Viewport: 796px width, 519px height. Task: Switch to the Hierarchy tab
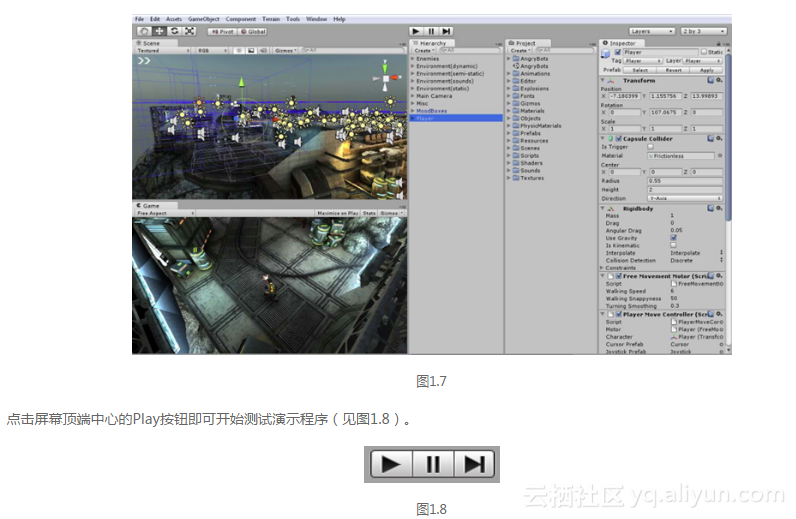pos(432,43)
